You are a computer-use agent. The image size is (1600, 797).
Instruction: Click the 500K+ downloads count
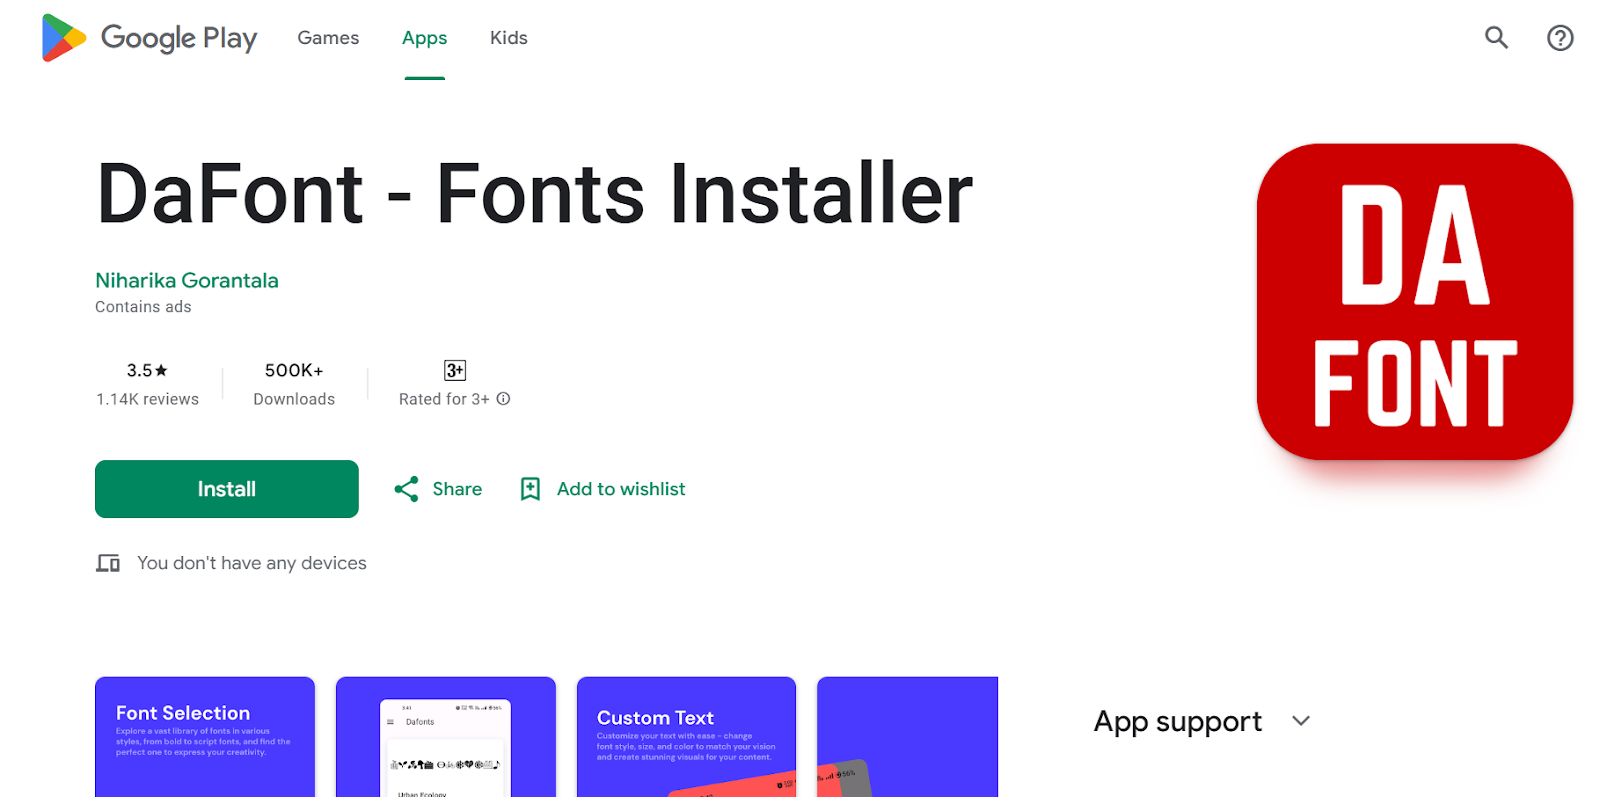tap(294, 370)
